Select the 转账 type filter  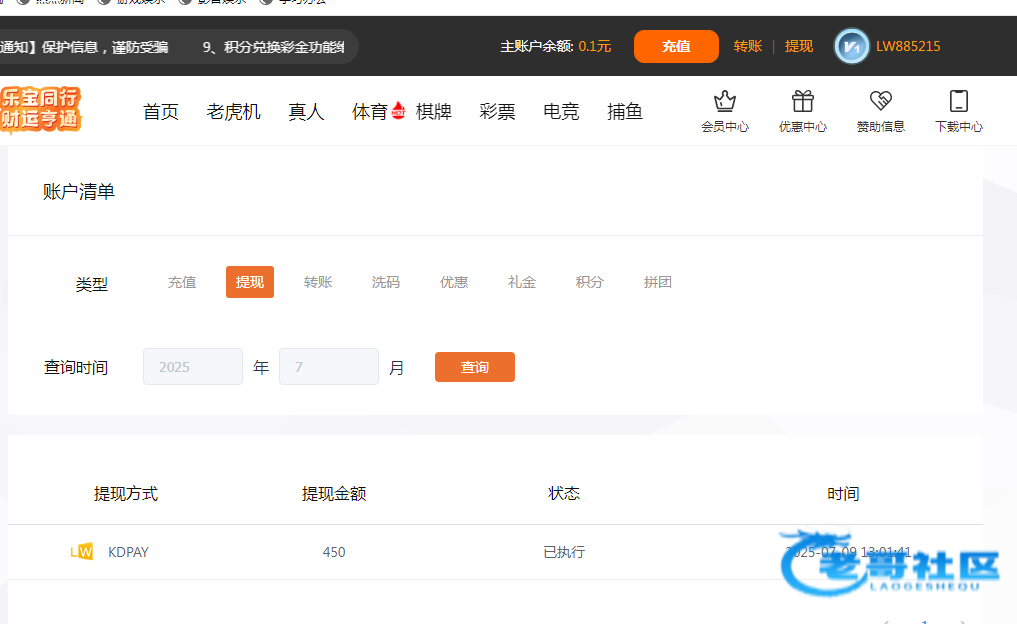click(318, 283)
